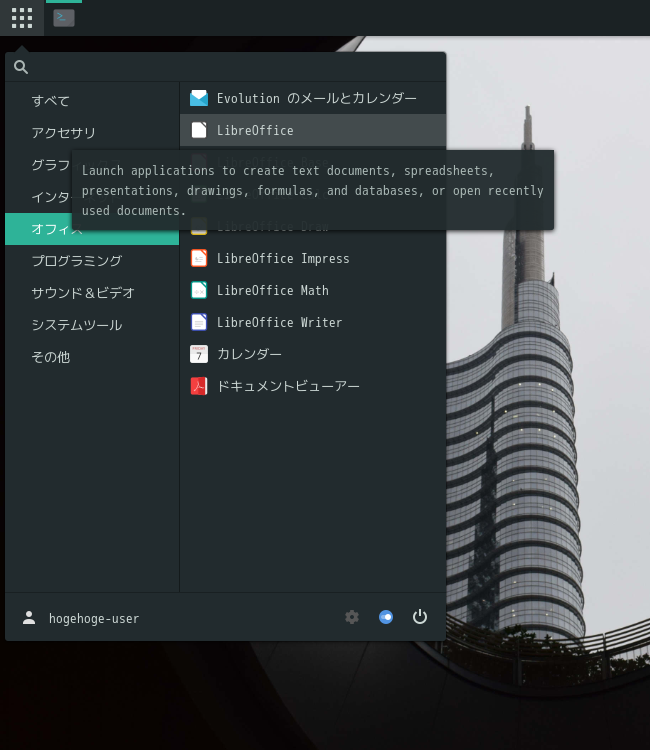
Task: Select the システムツール category
Action: click(x=92, y=325)
